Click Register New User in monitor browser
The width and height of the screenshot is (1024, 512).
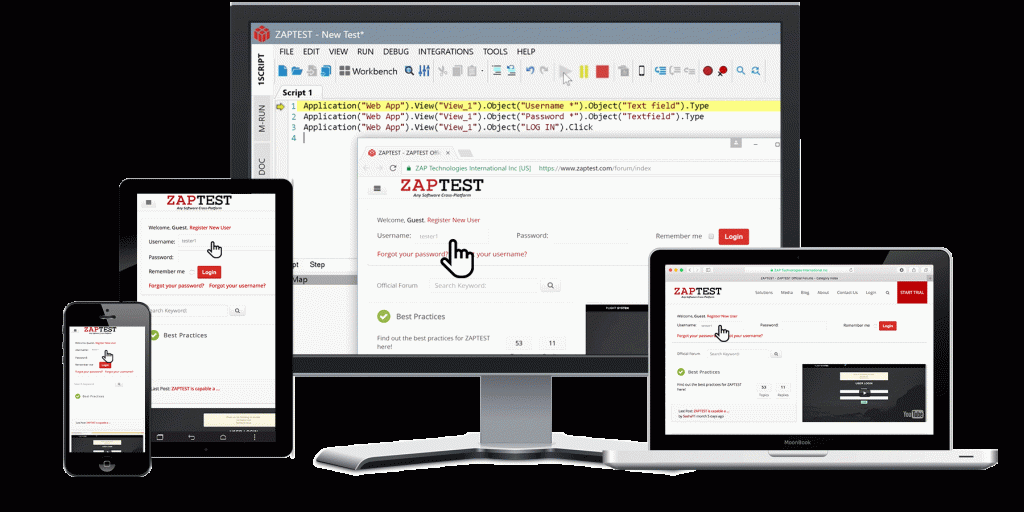click(x=454, y=220)
